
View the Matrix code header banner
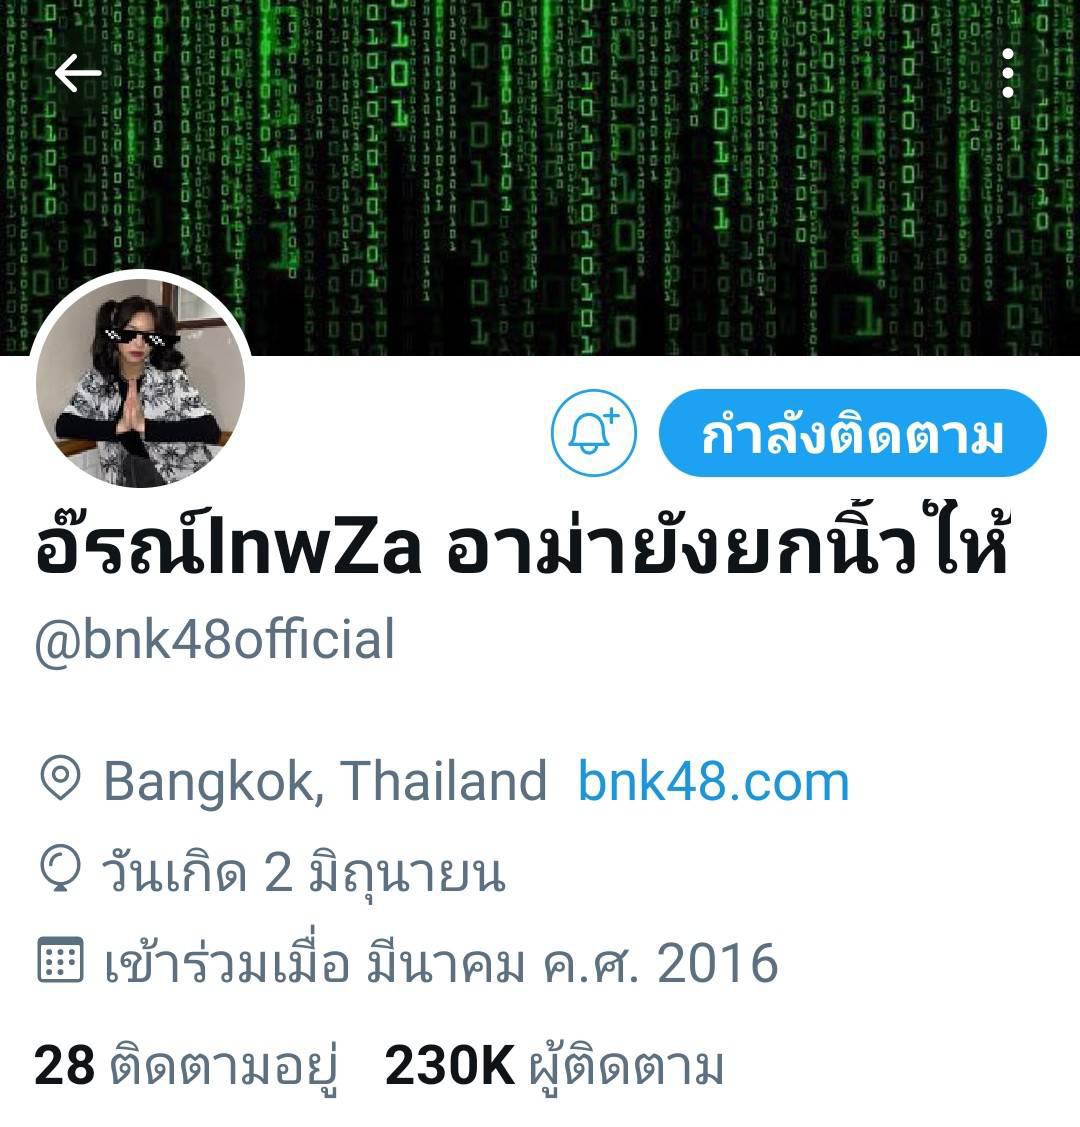540,178
